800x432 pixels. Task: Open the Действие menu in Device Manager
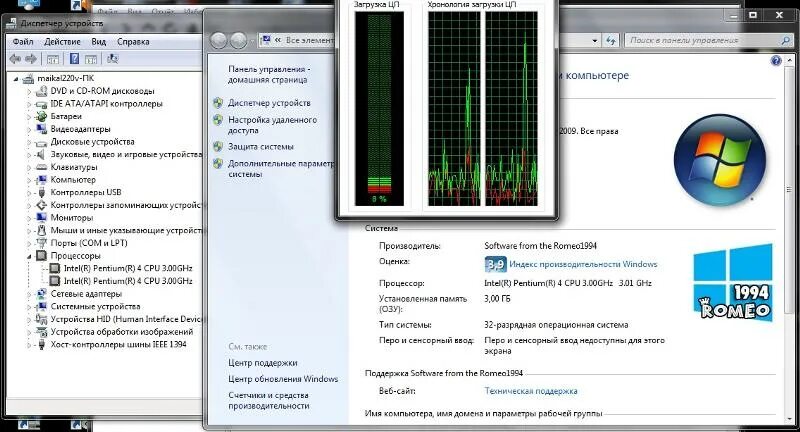pos(62,42)
